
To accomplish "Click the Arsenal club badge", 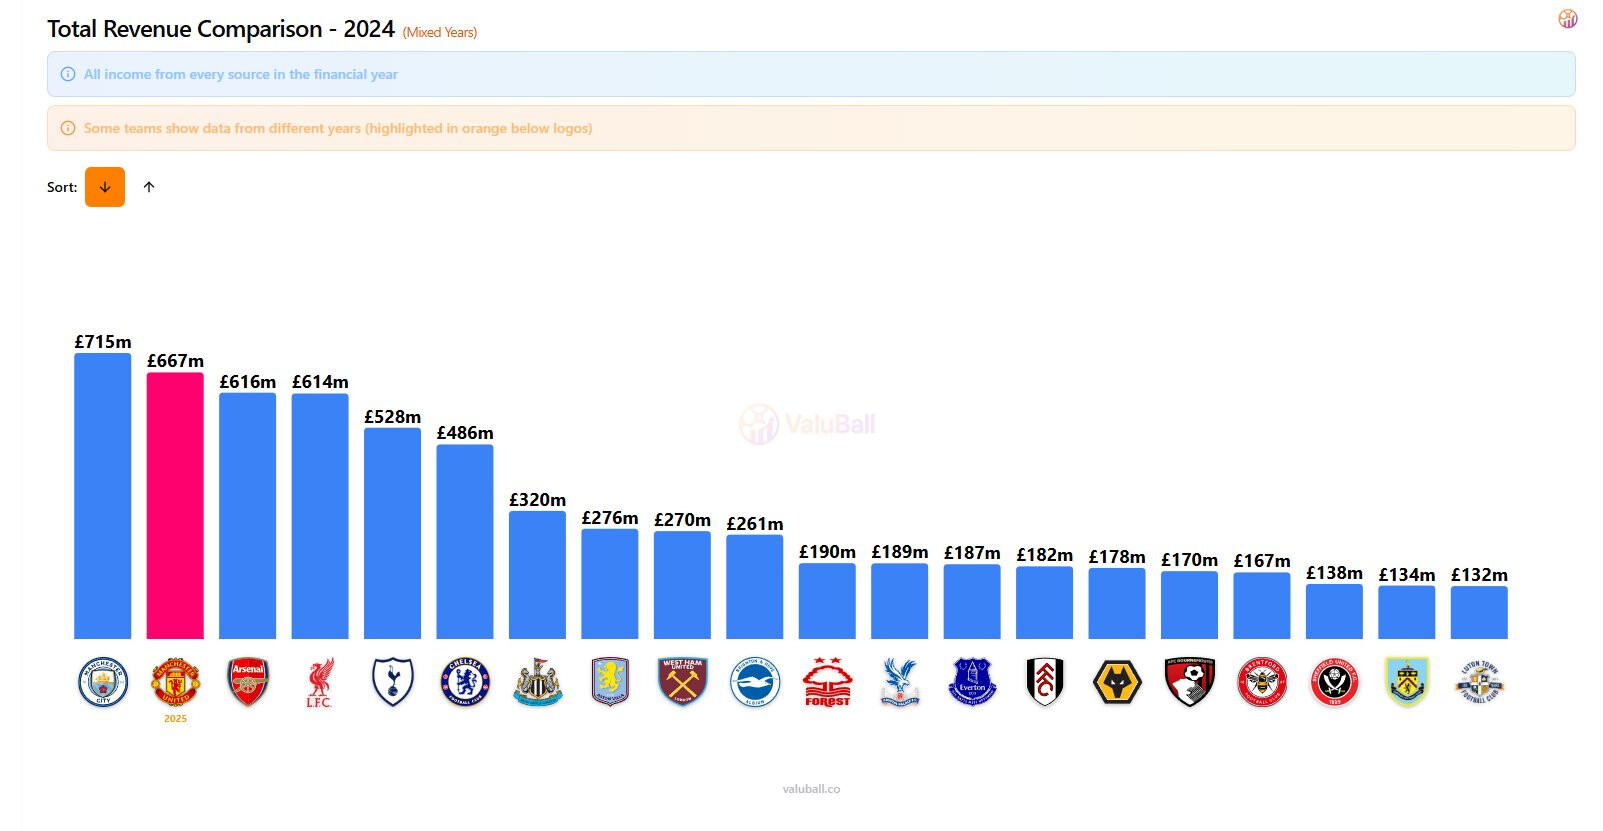I will point(248,682).
